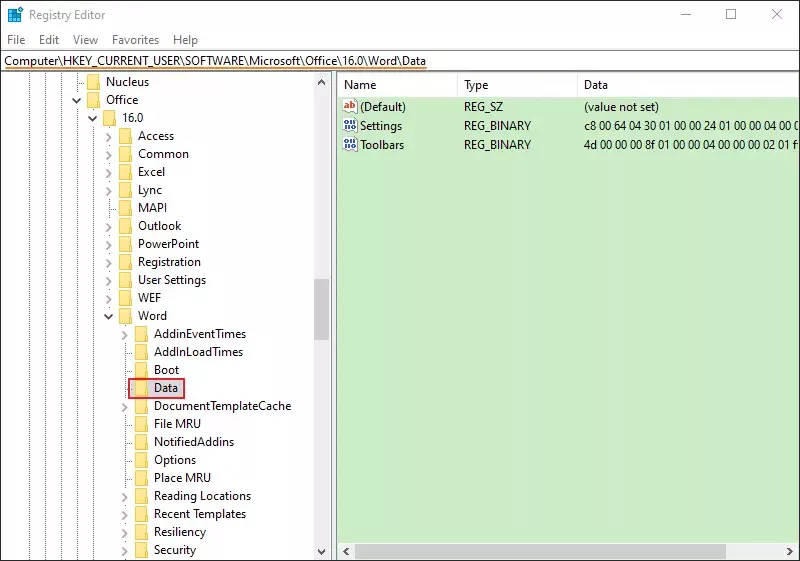800x561 pixels.
Task: Select the MAPI folder icon
Action: click(x=125, y=208)
